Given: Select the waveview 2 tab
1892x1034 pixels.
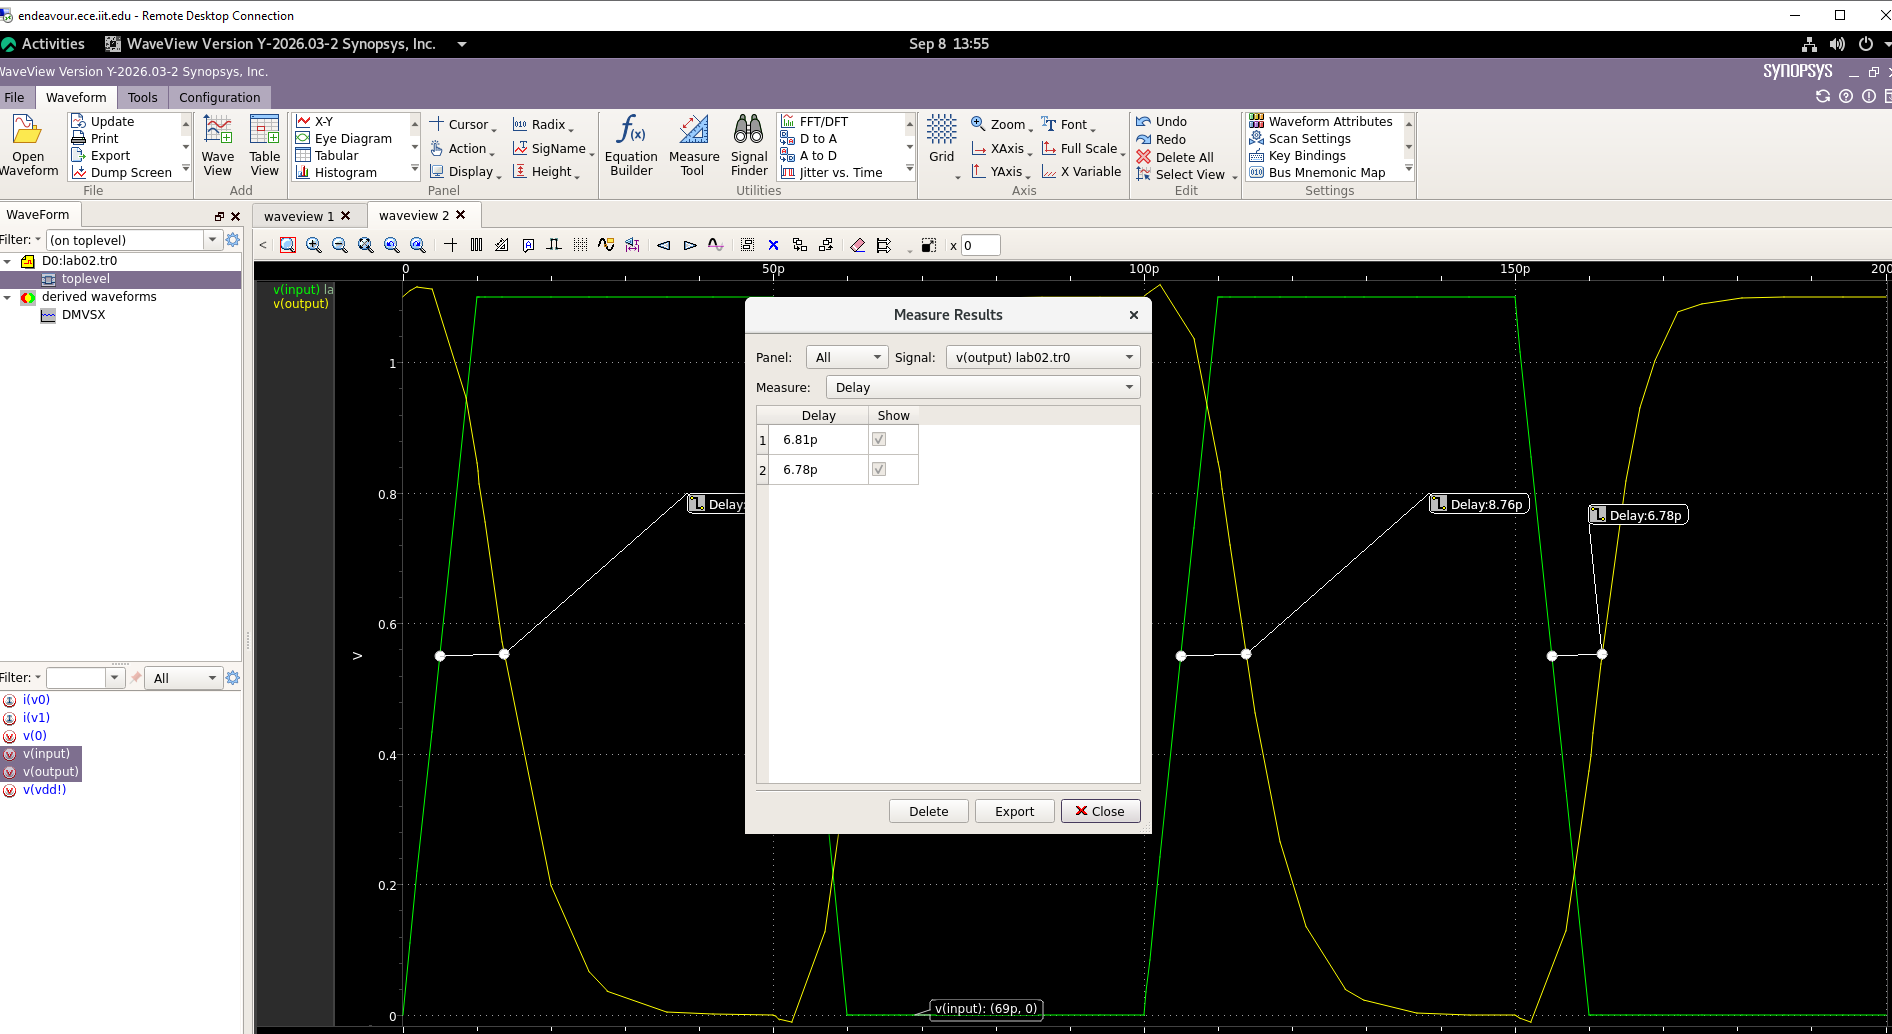Looking at the screenshot, I should (x=414, y=215).
